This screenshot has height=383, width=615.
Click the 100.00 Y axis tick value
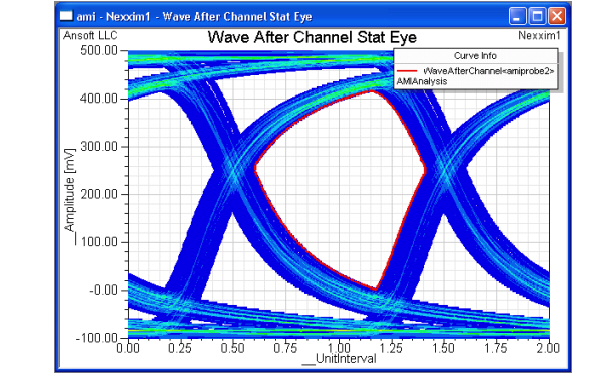99,242
